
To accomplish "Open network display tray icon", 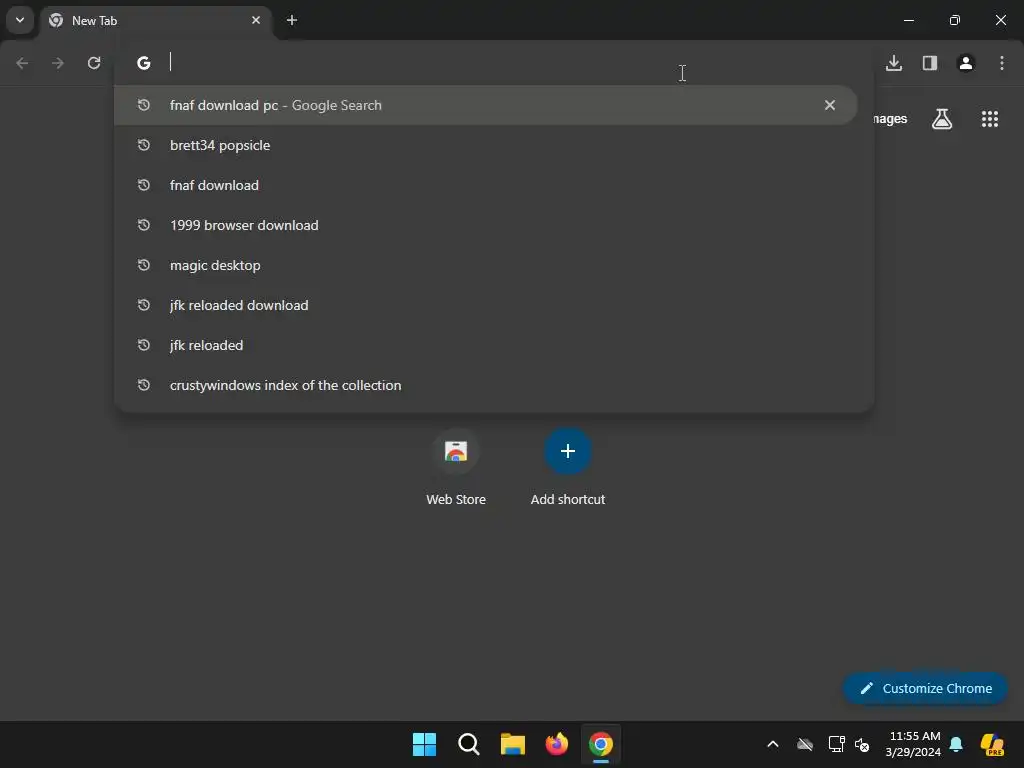I will (x=836, y=744).
